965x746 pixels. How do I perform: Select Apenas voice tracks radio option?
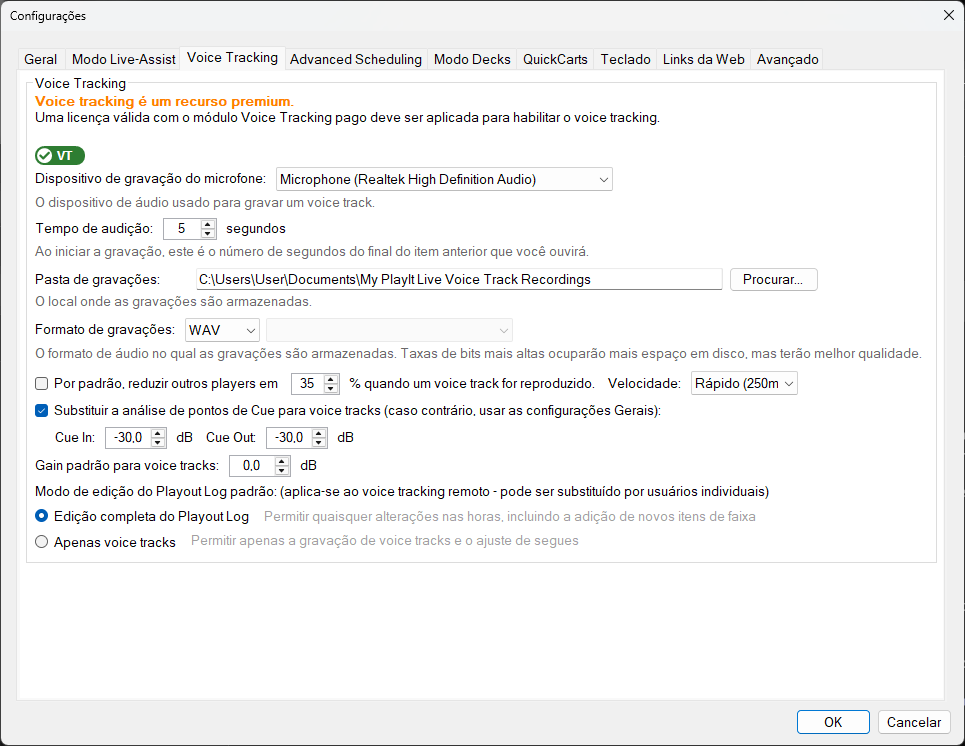coord(42,542)
